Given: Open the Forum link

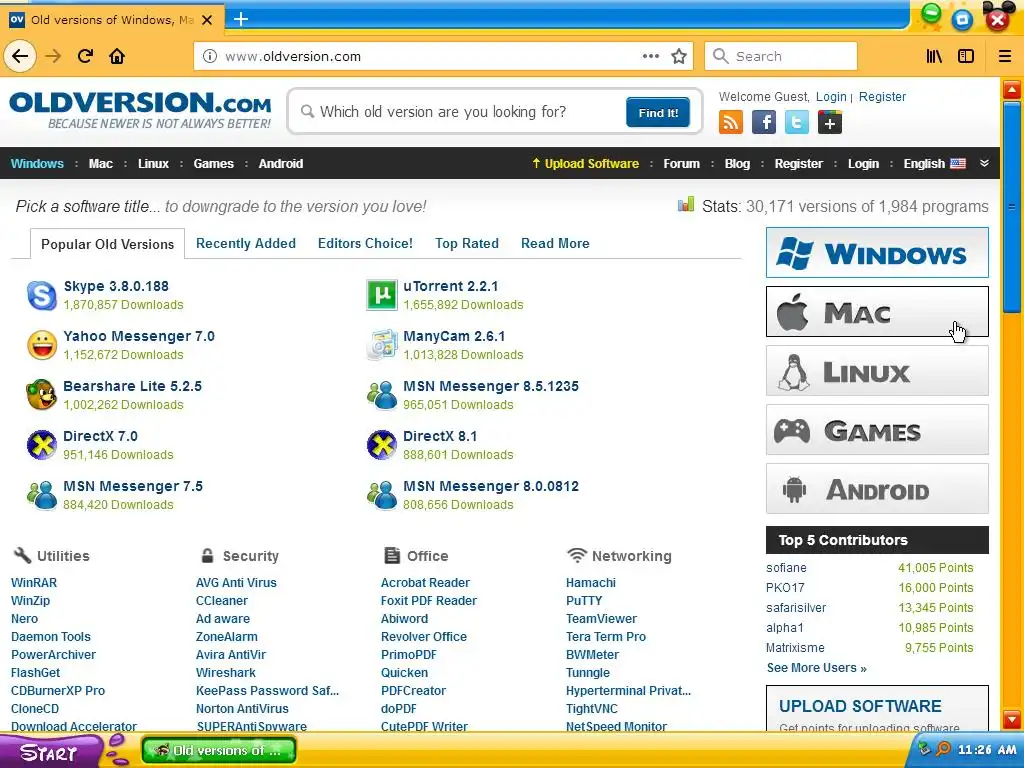Looking at the screenshot, I should click(681, 163).
